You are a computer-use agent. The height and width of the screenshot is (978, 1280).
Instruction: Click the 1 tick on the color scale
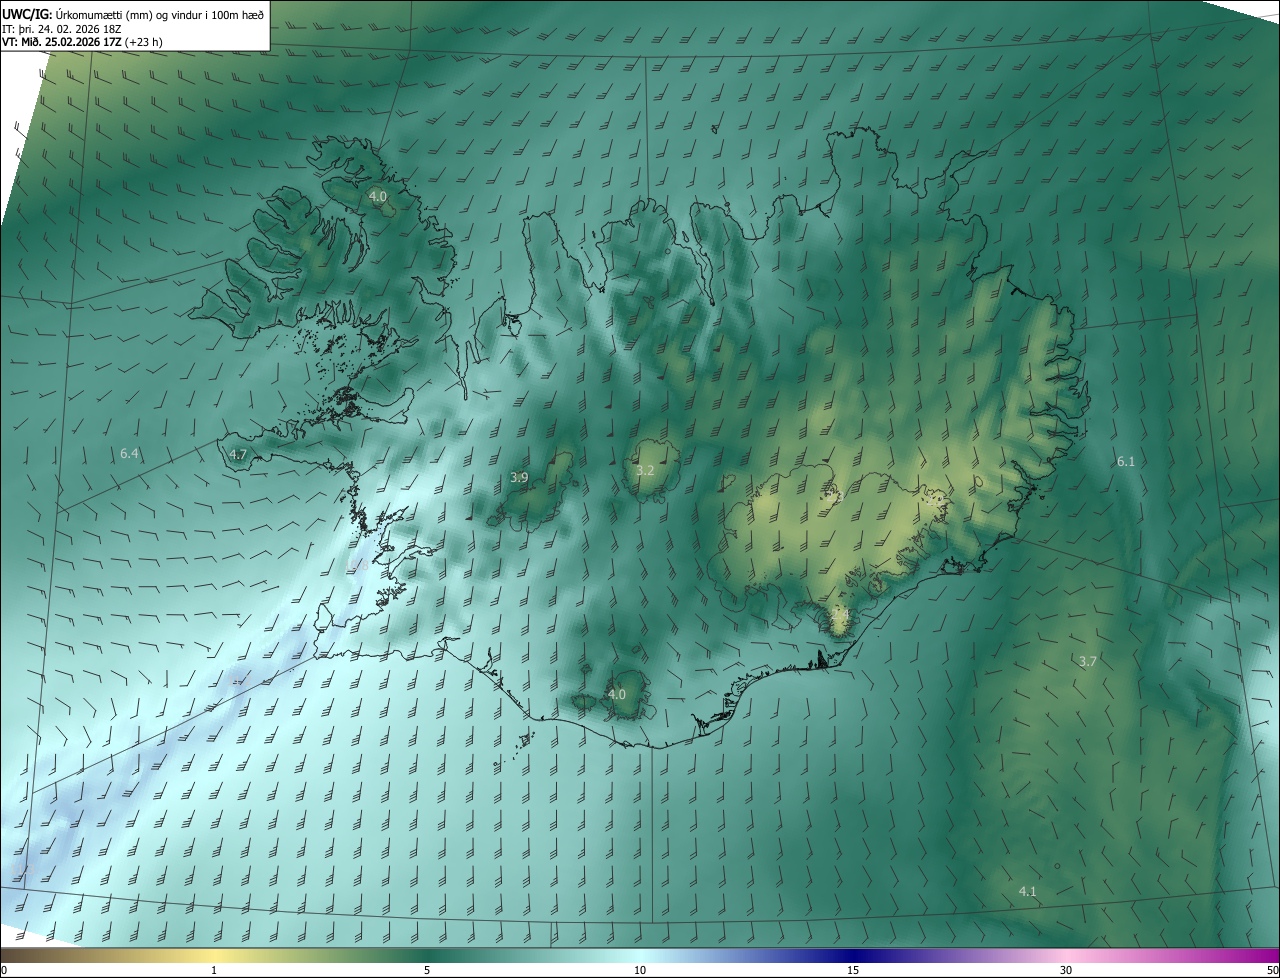(214, 970)
